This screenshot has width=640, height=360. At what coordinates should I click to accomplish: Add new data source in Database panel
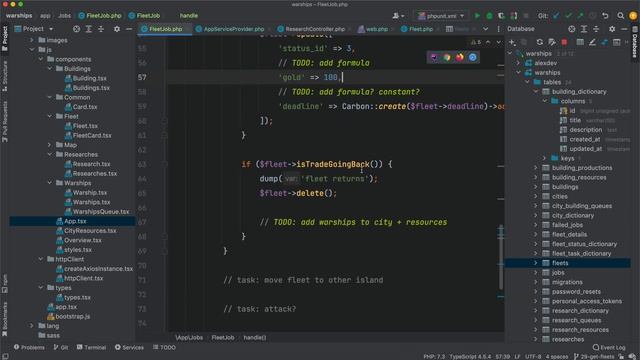tap(512, 42)
